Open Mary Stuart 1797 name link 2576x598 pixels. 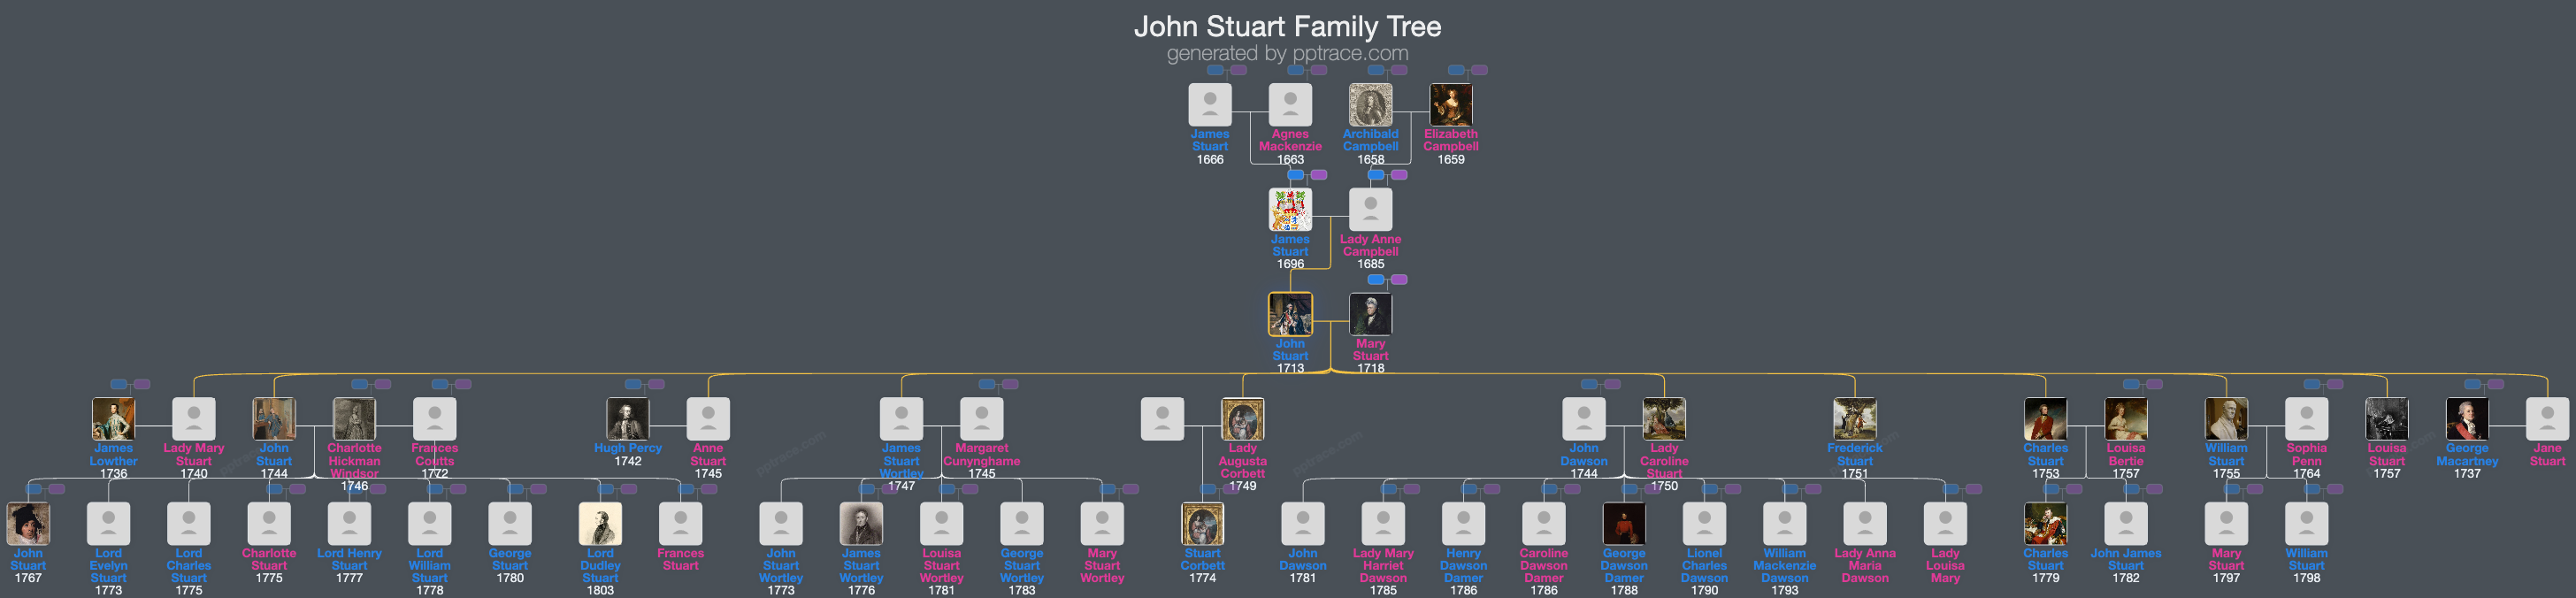coord(2226,559)
